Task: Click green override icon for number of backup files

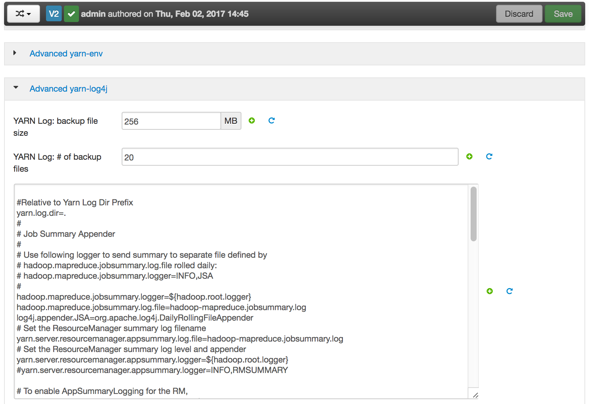Action: 469,156
